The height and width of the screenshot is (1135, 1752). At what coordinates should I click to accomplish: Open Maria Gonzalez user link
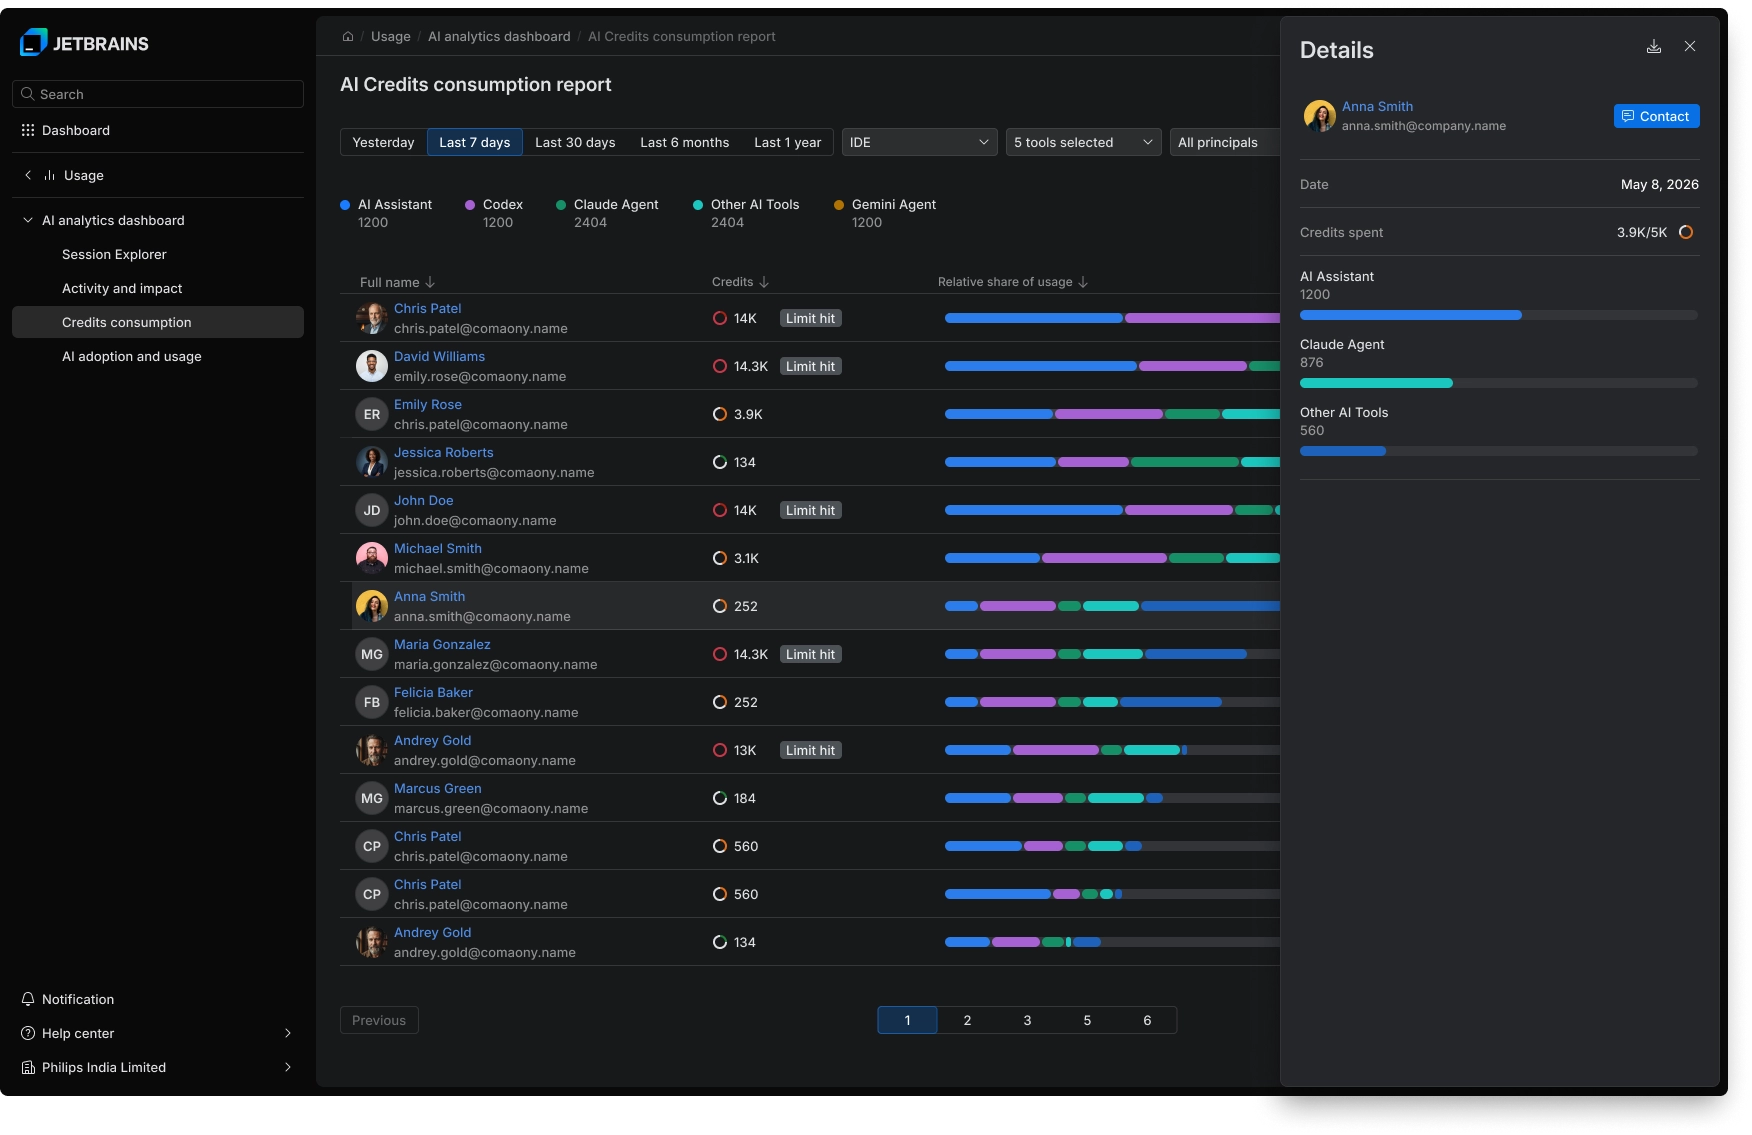click(442, 645)
